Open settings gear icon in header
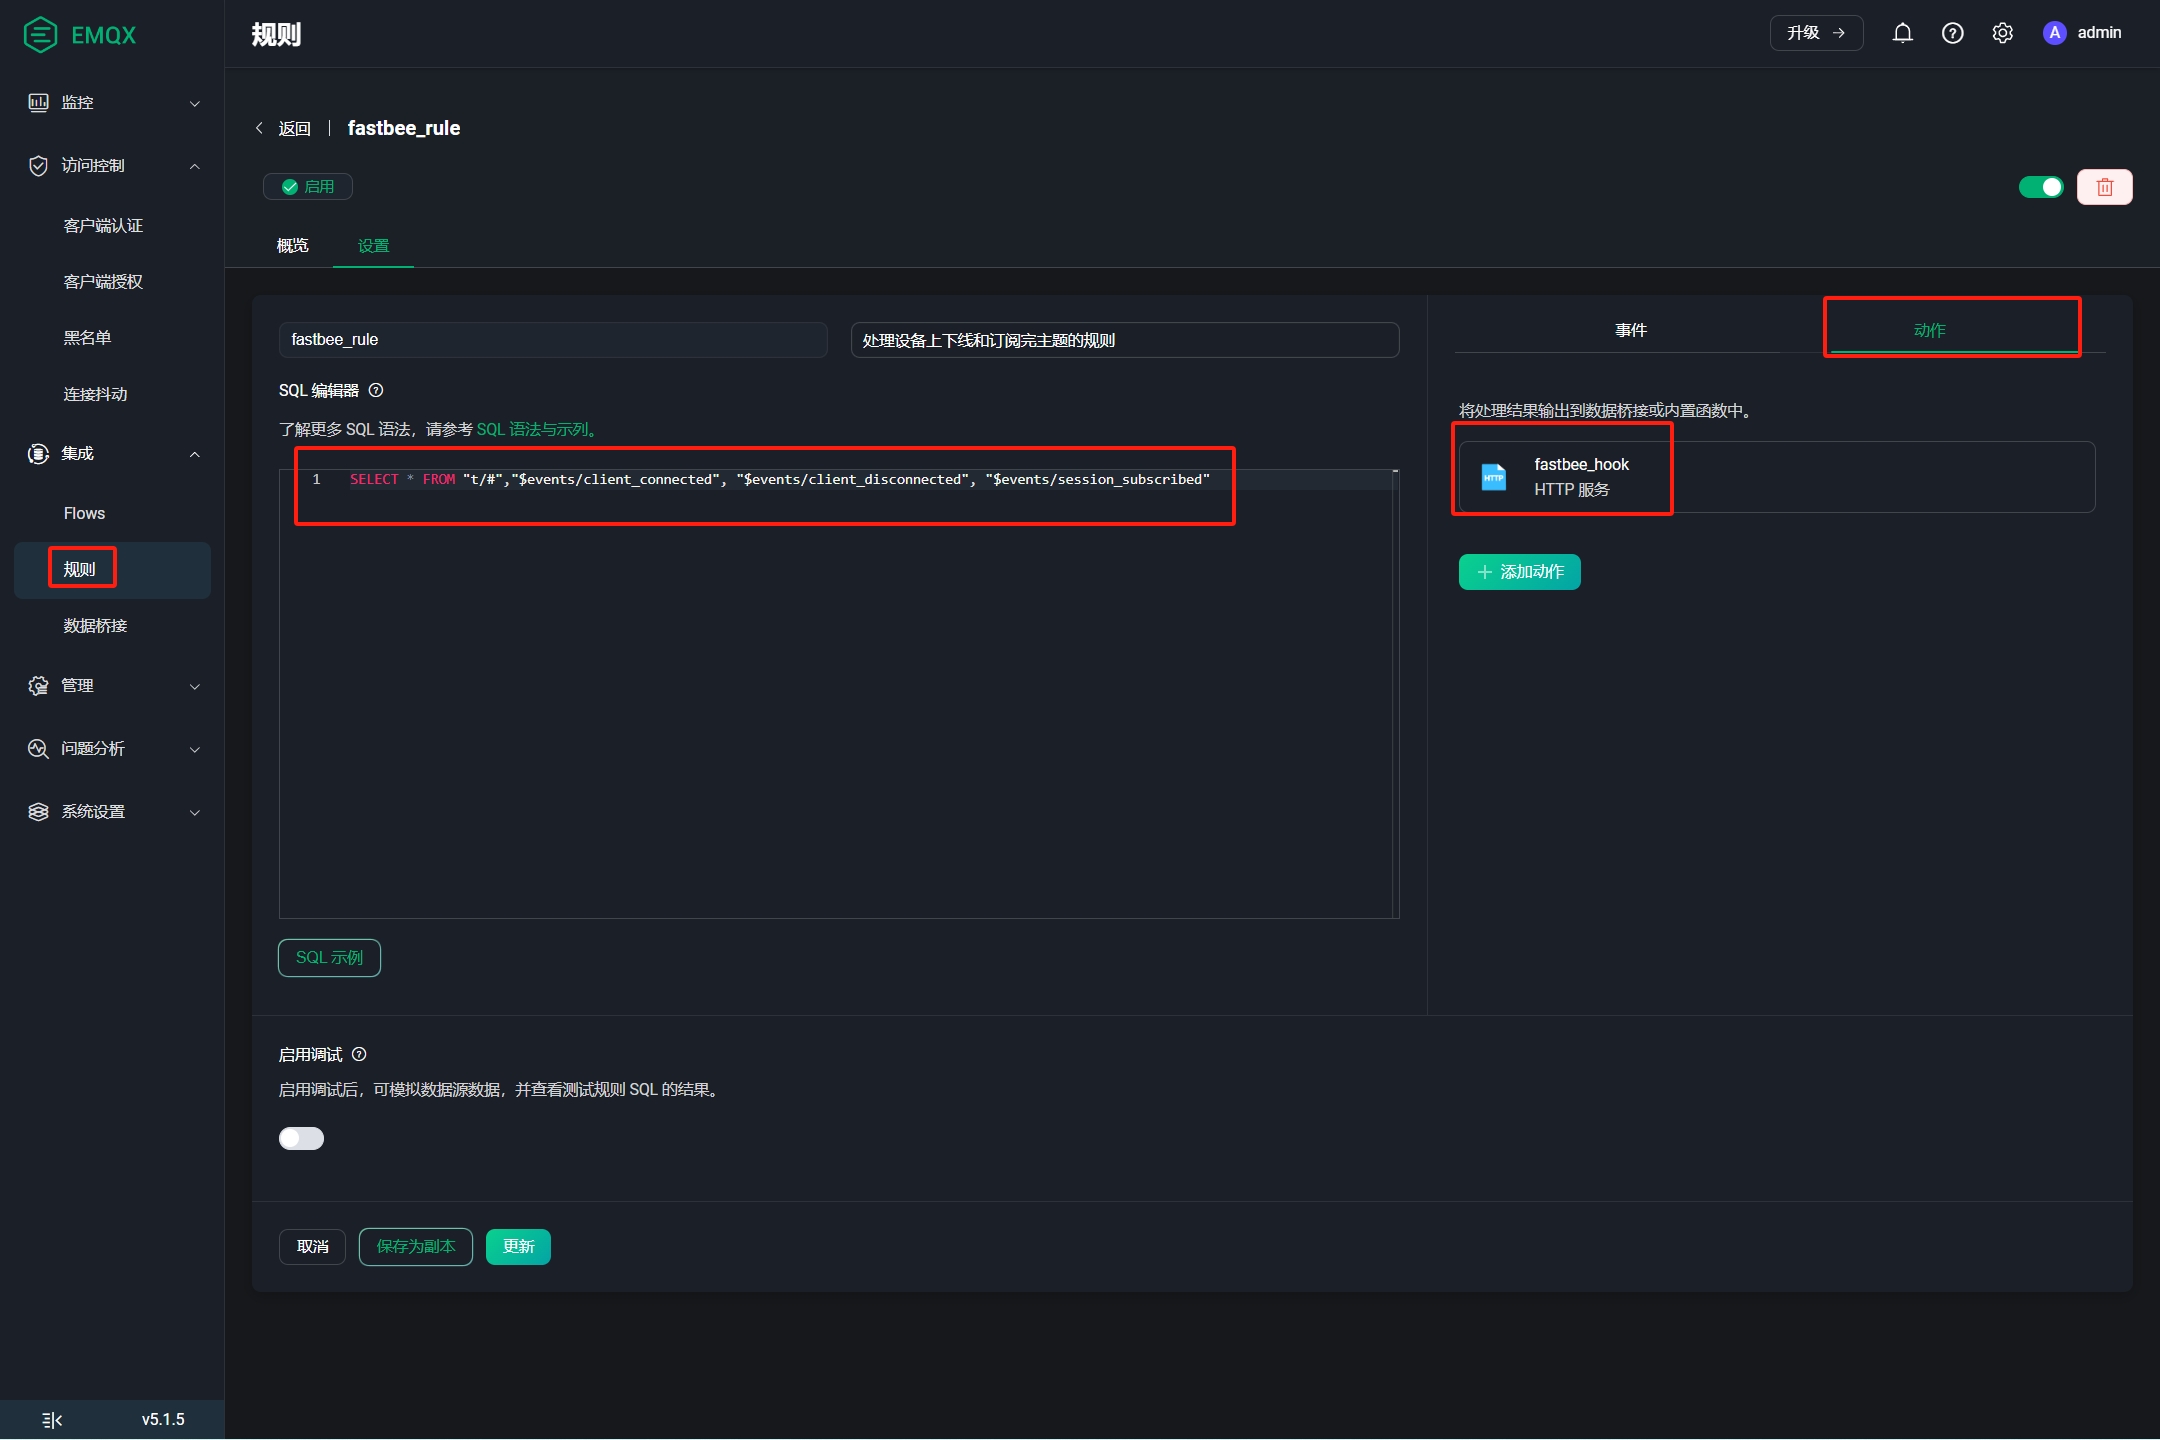This screenshot has width=2160, height=1440. pos(2002,33)
